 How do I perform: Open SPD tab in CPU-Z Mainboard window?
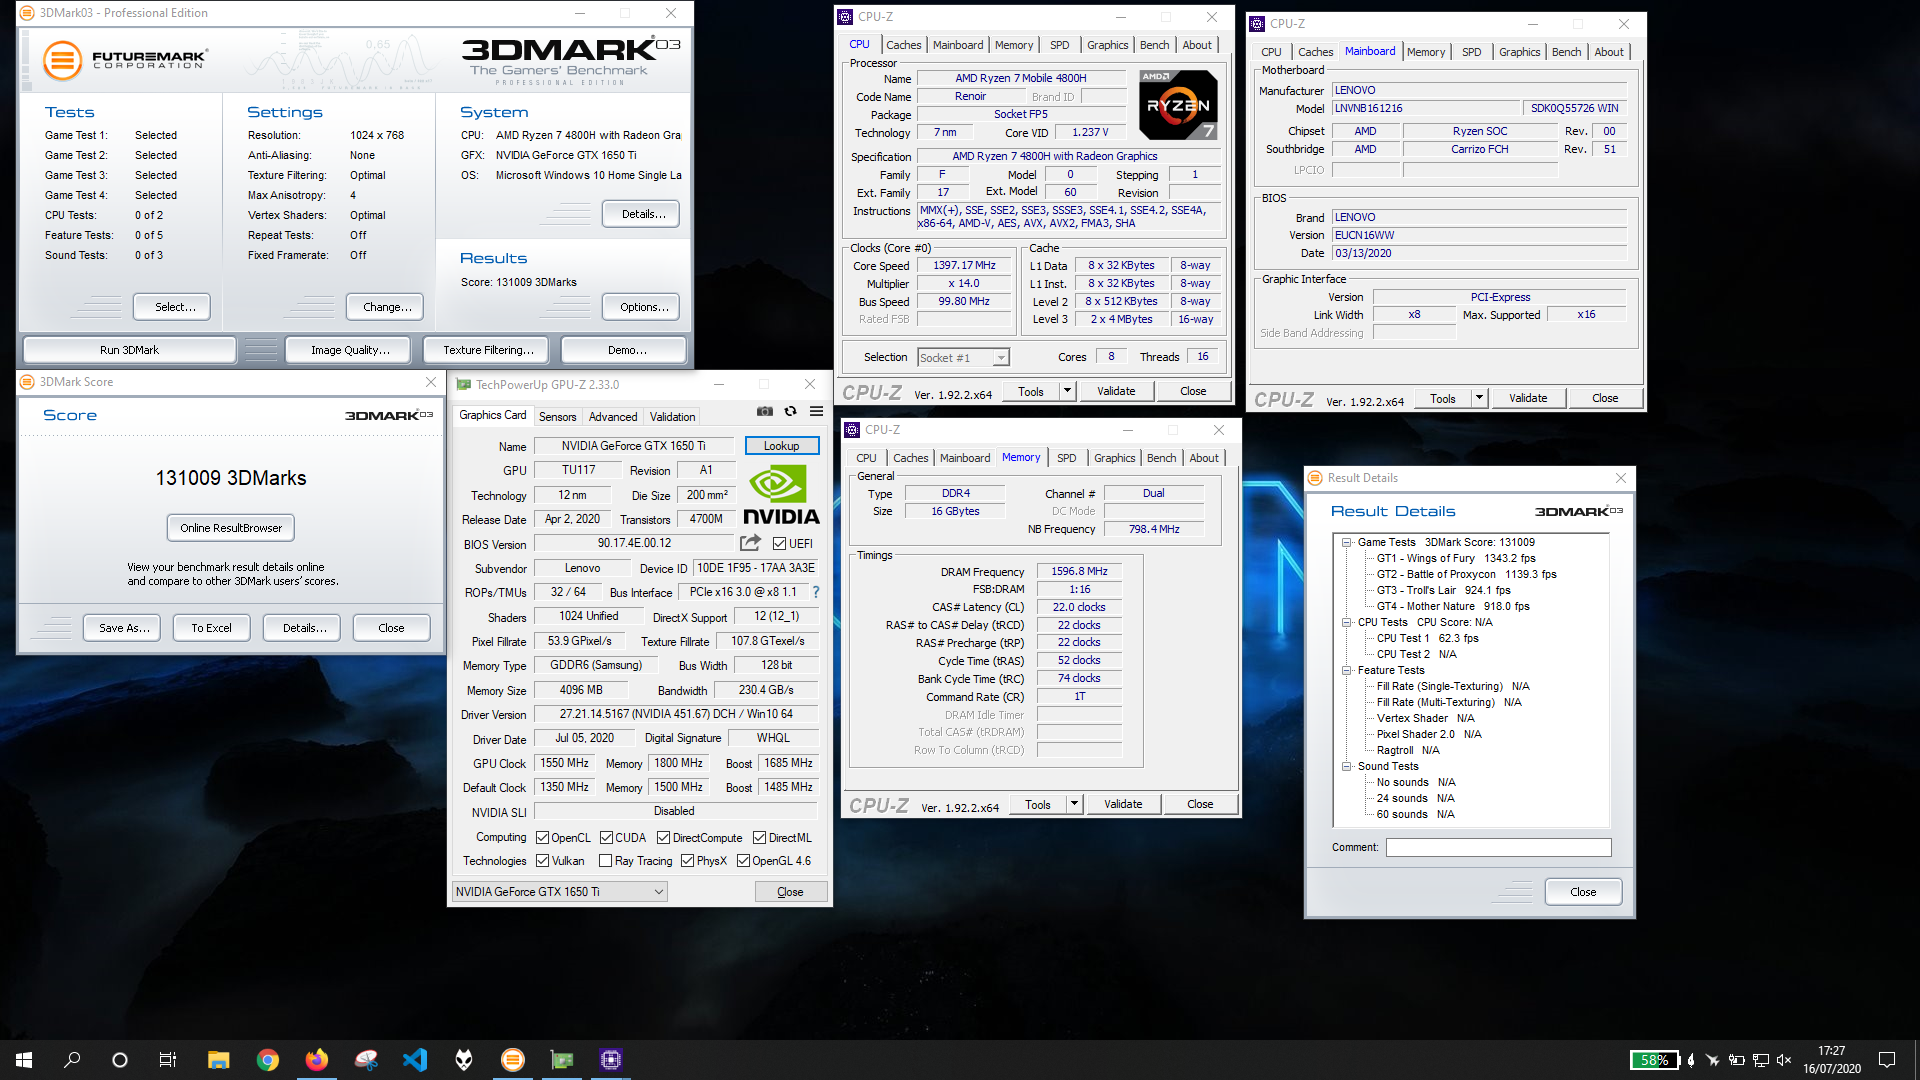1471,52
